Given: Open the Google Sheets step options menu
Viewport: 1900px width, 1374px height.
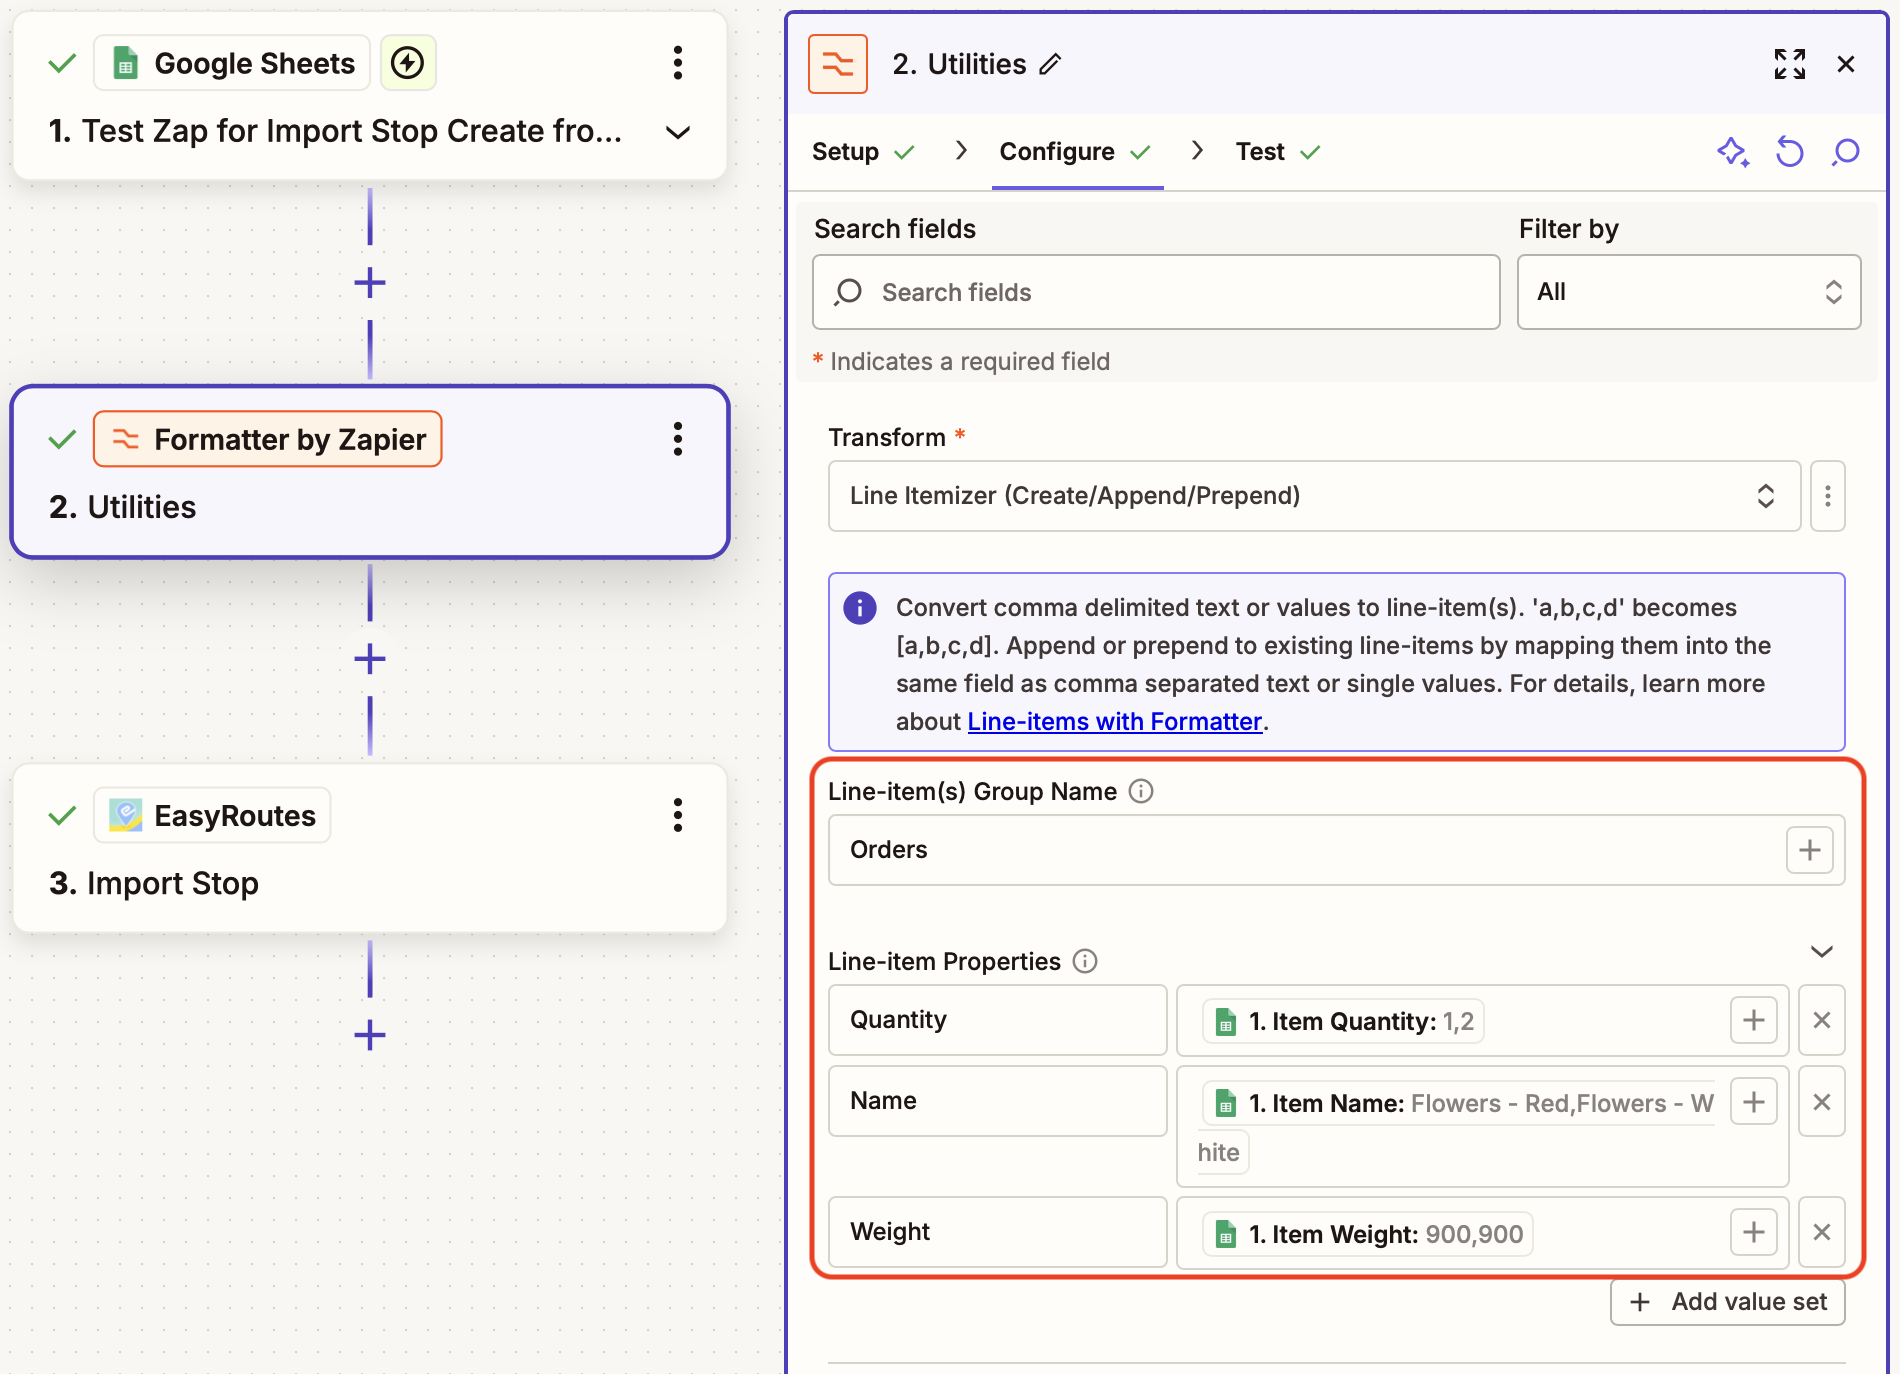Looking at the screenshot, I should coord(678,63).
